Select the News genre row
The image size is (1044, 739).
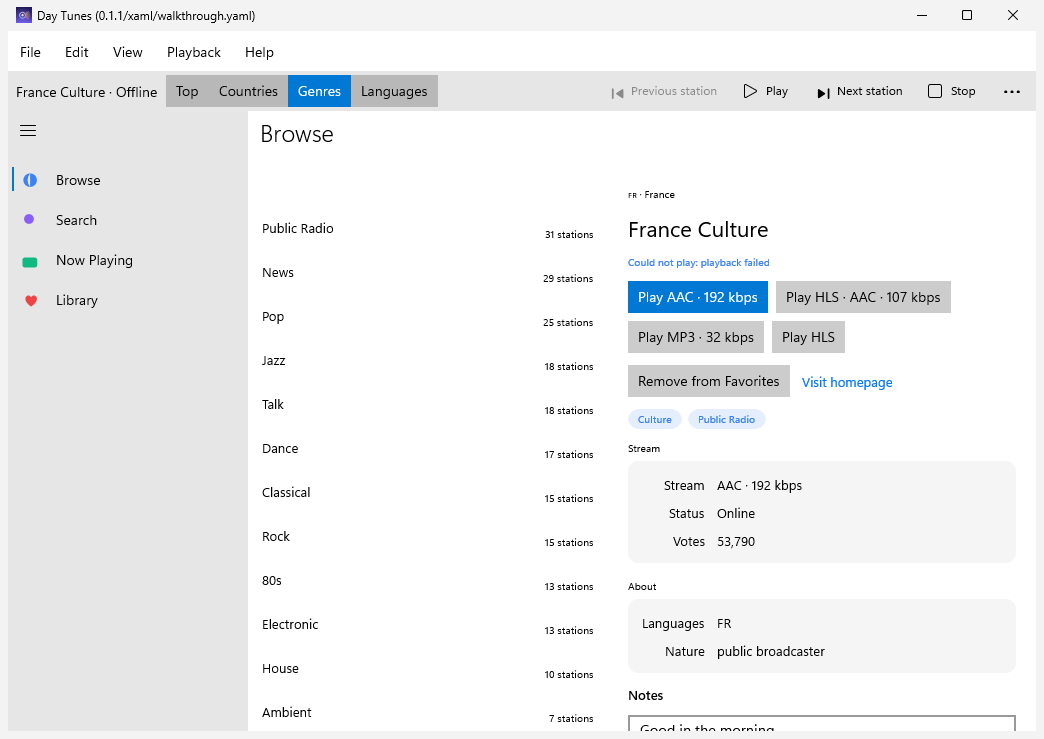[x=427, y=273]
